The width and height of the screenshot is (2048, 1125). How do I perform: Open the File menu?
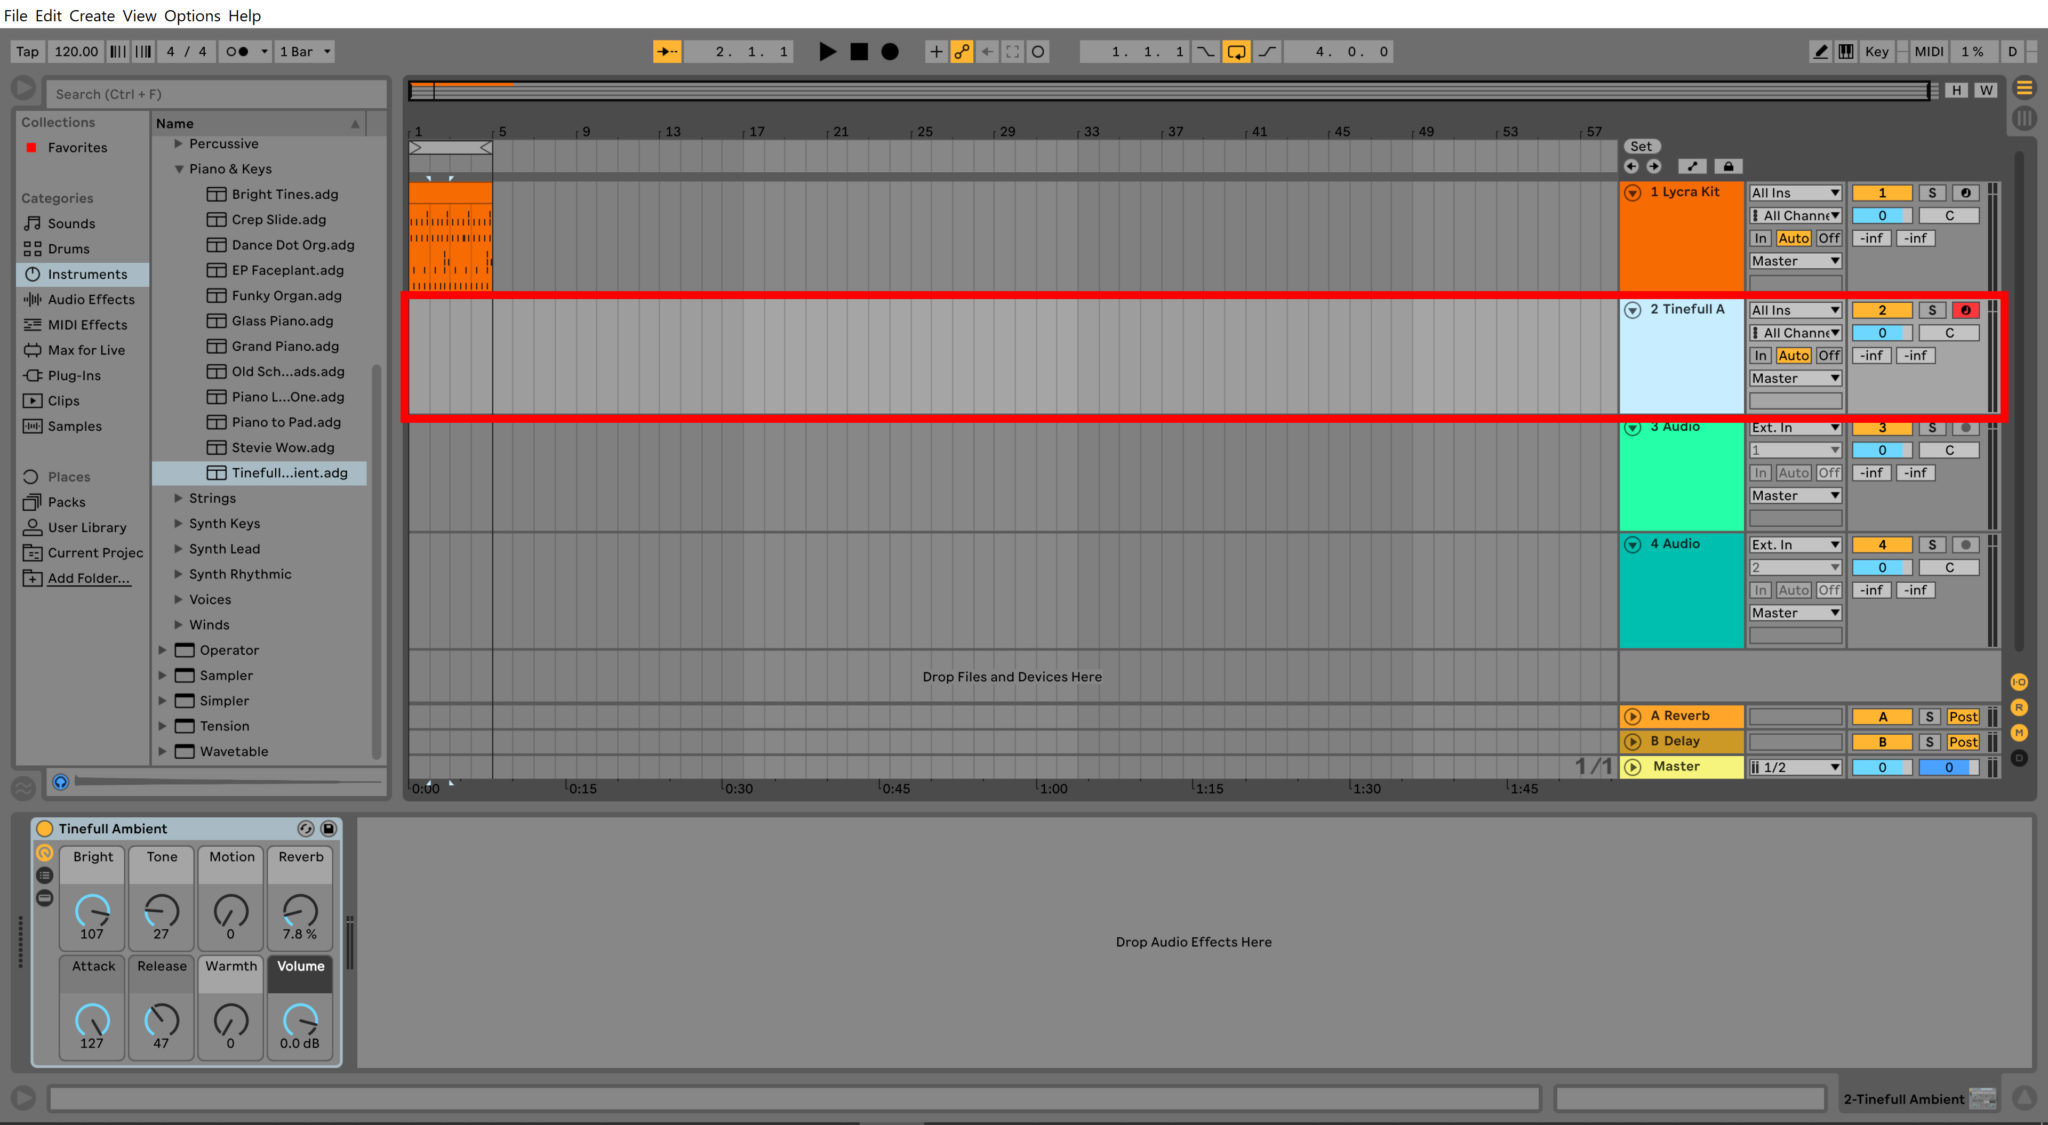[16, 15]
